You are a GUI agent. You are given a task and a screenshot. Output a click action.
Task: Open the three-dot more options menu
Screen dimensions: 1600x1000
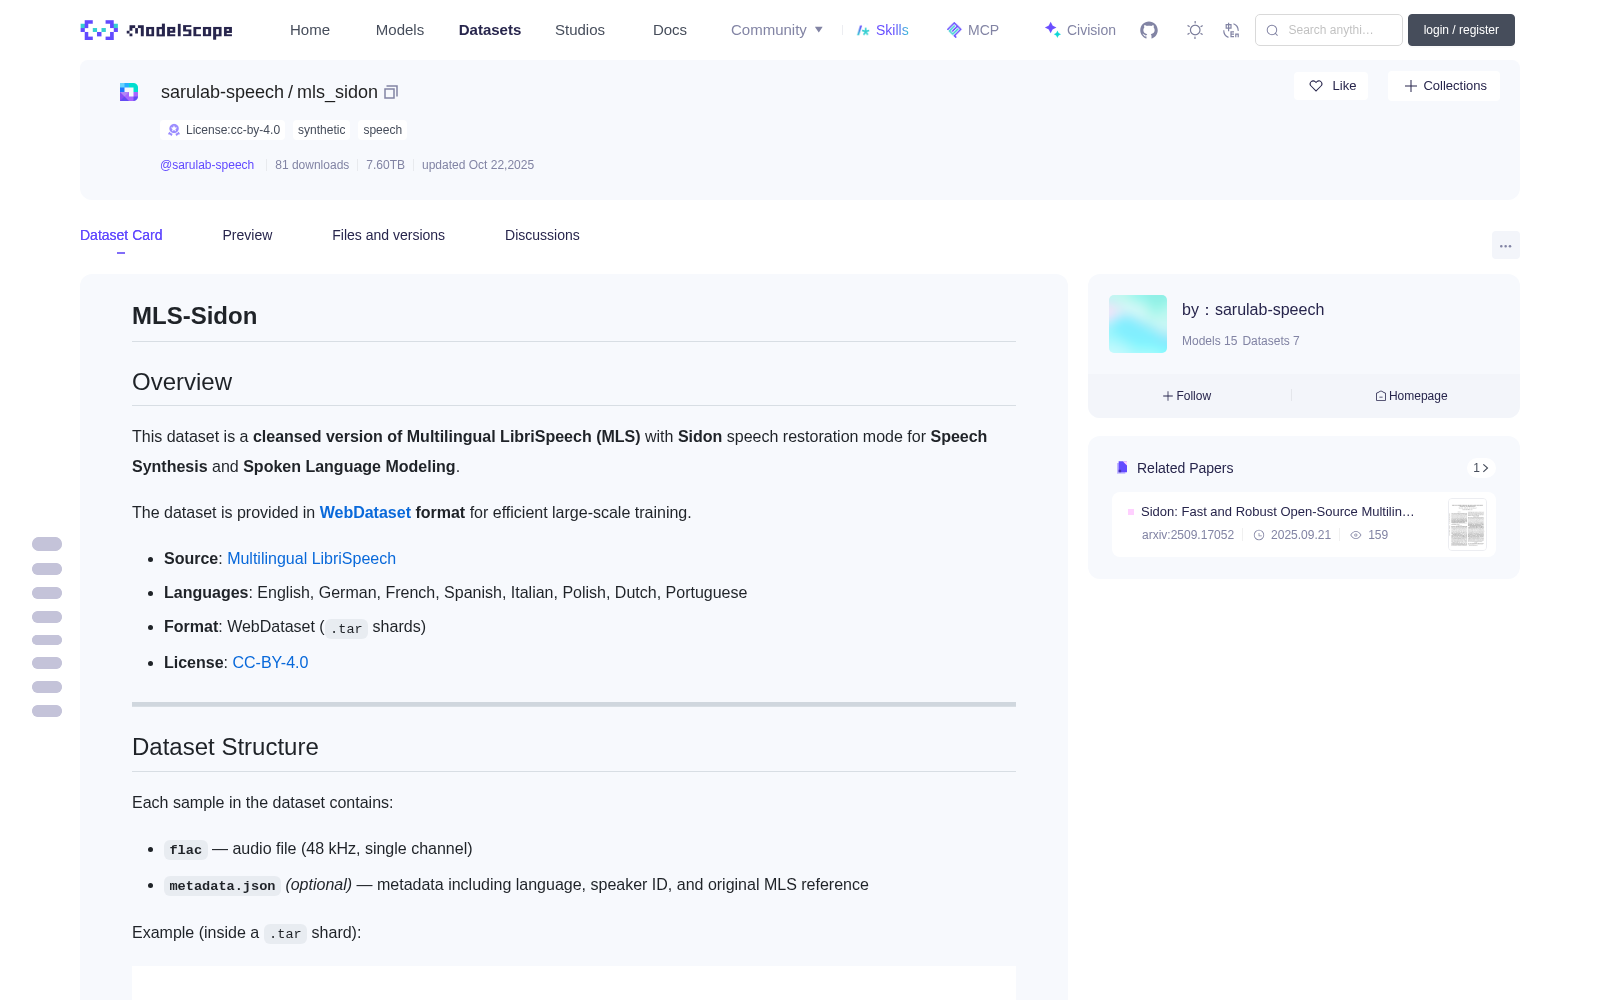click(x=1506, y=245)
